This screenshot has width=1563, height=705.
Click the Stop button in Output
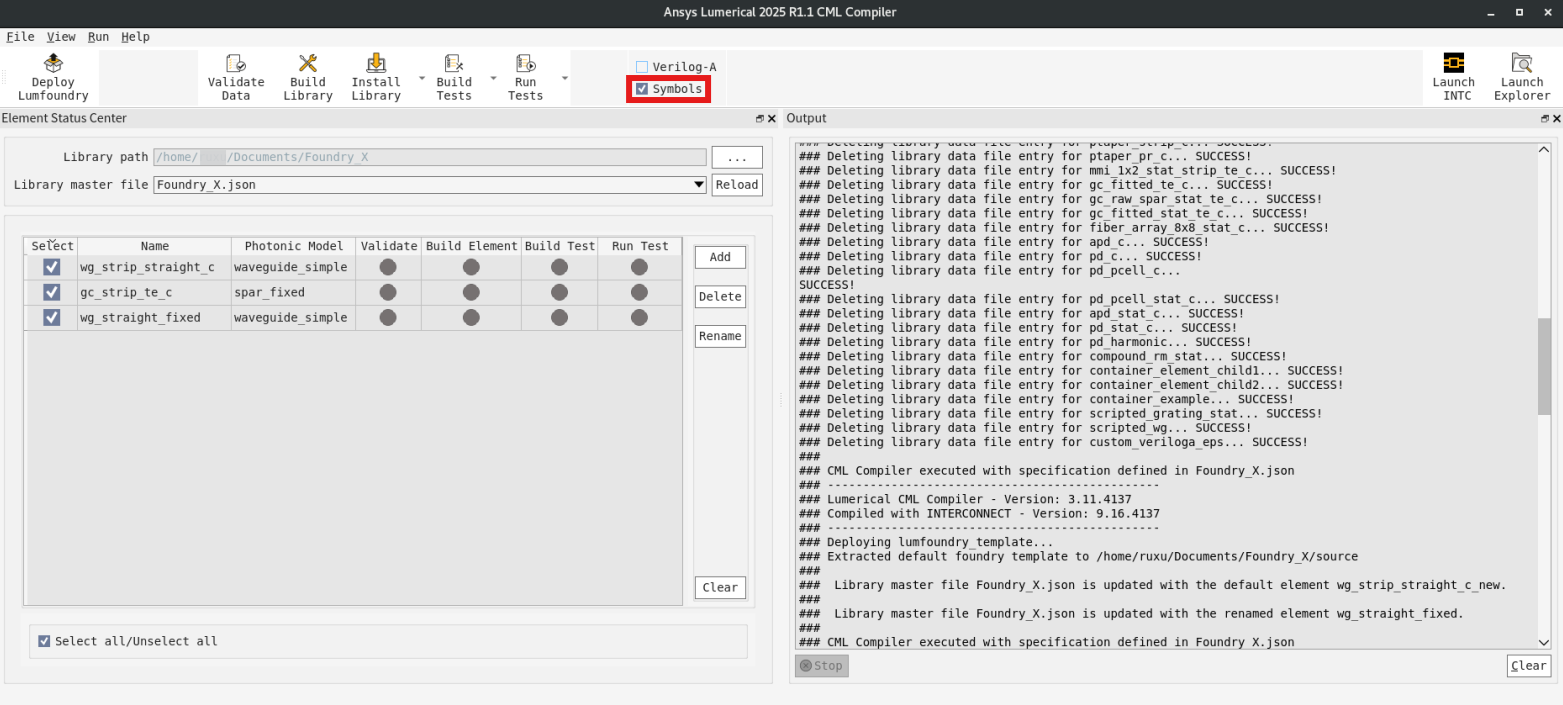822,666
